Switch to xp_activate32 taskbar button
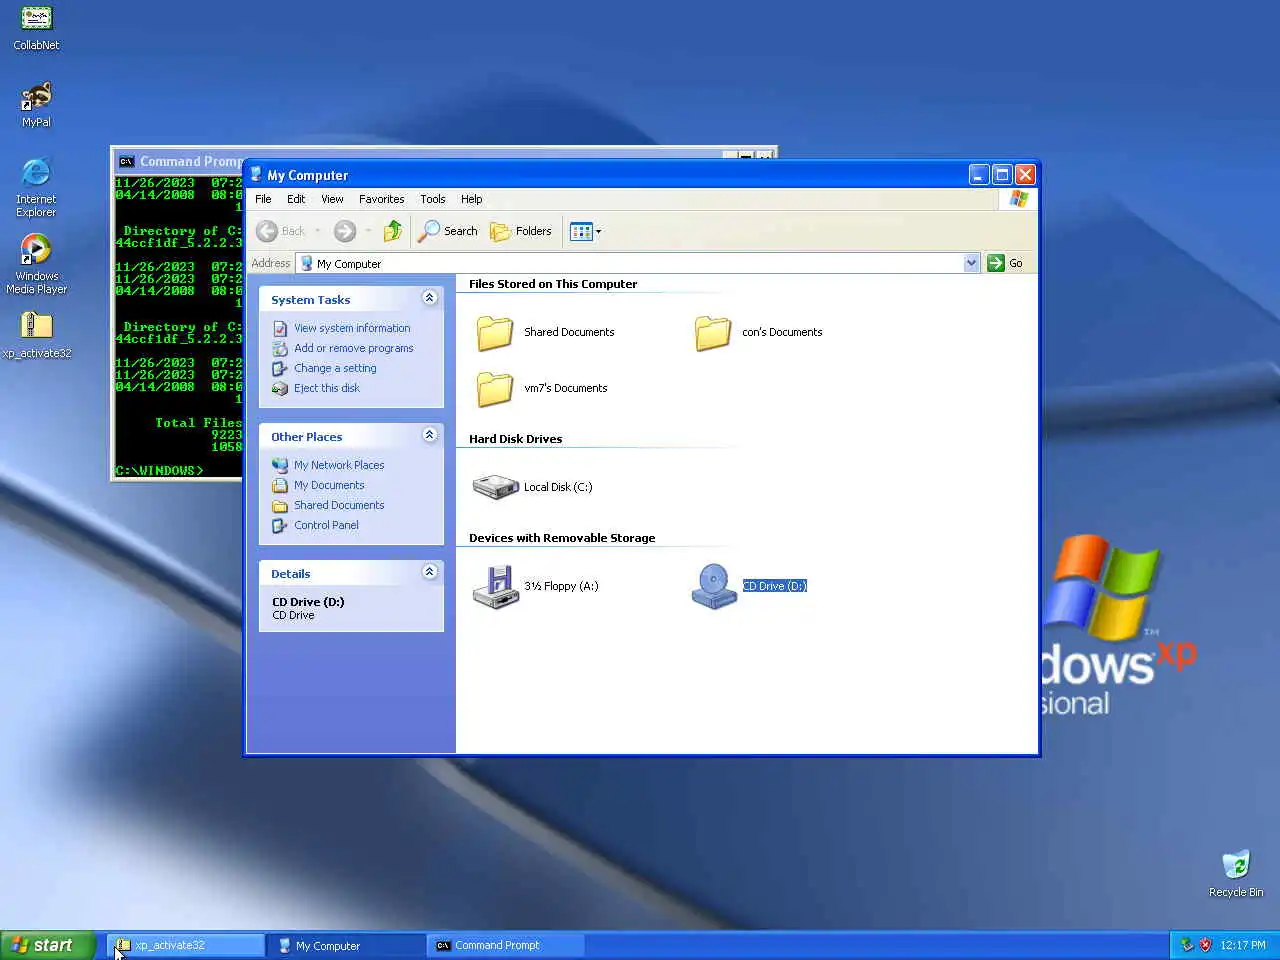This screenshot has height=960, width=1280. pos(186,945)
